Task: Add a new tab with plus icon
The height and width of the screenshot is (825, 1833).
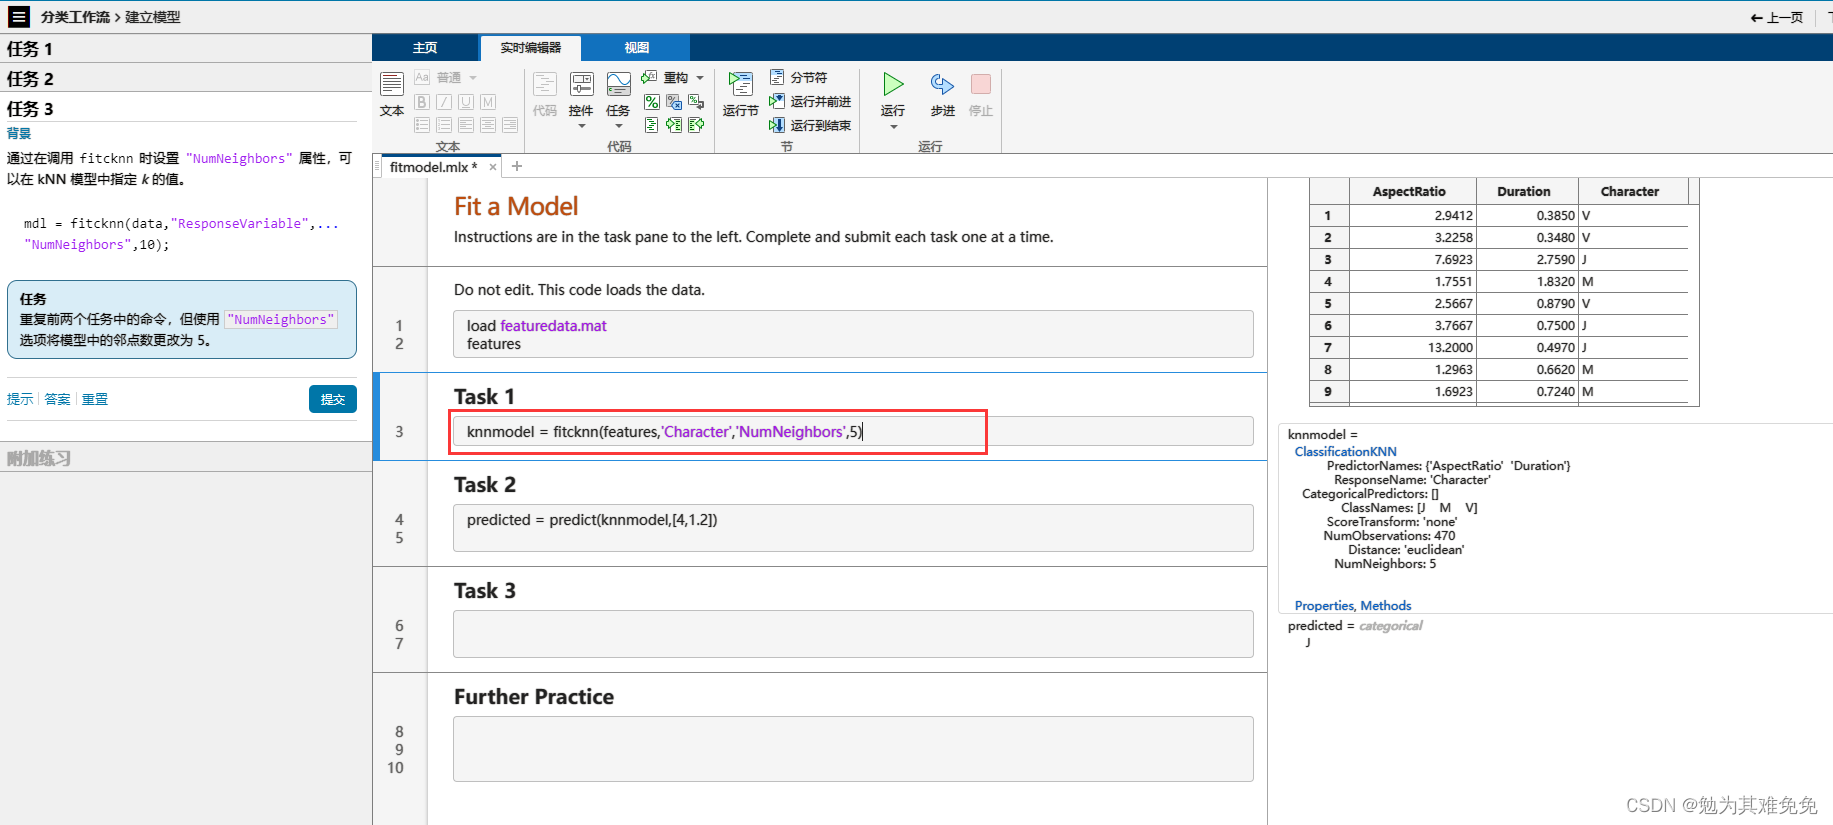Action: pyautogui.click(x=517, y=167)
